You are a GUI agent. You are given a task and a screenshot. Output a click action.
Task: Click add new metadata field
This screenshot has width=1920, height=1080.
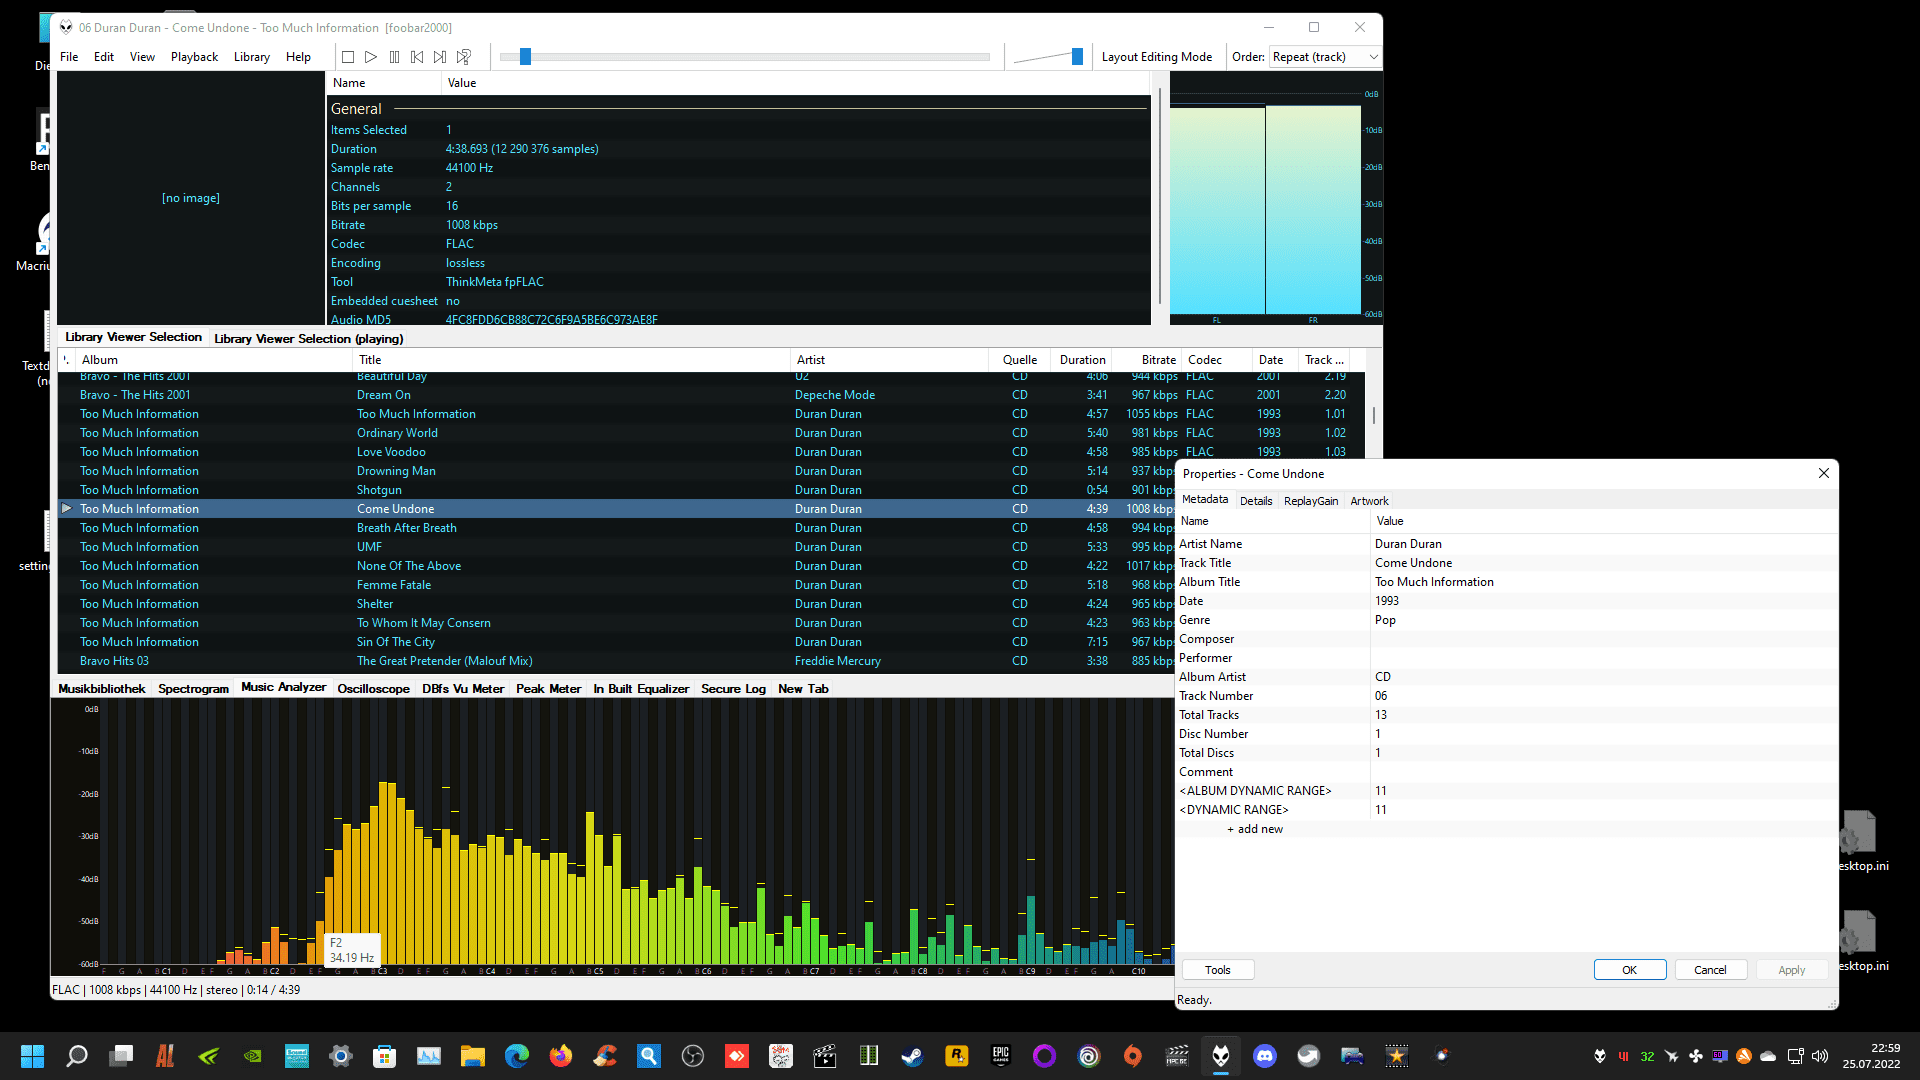point(1255,829)
